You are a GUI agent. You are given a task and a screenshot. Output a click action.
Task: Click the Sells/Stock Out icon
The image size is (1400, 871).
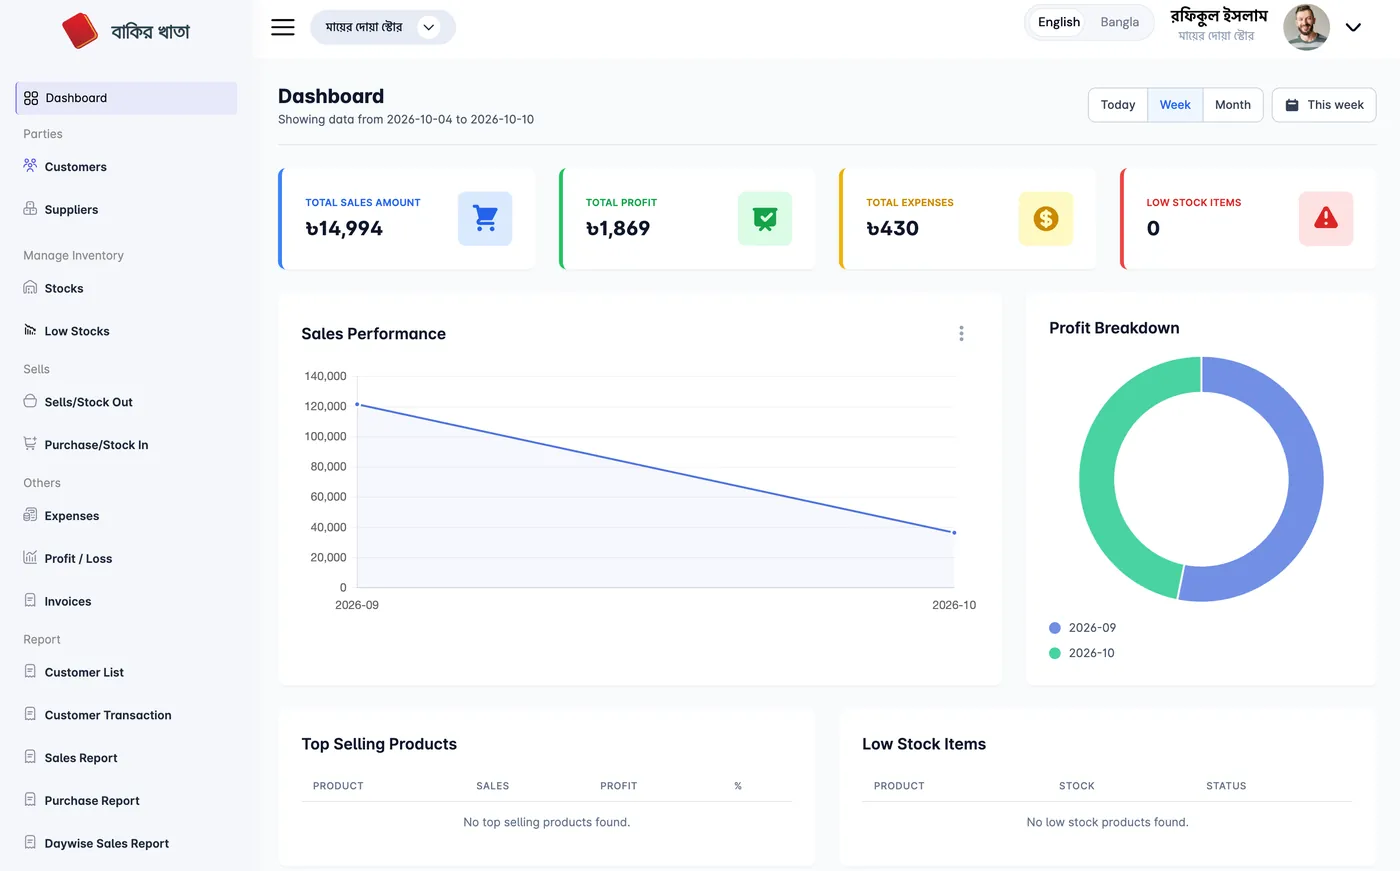click(x=30, y=401)
